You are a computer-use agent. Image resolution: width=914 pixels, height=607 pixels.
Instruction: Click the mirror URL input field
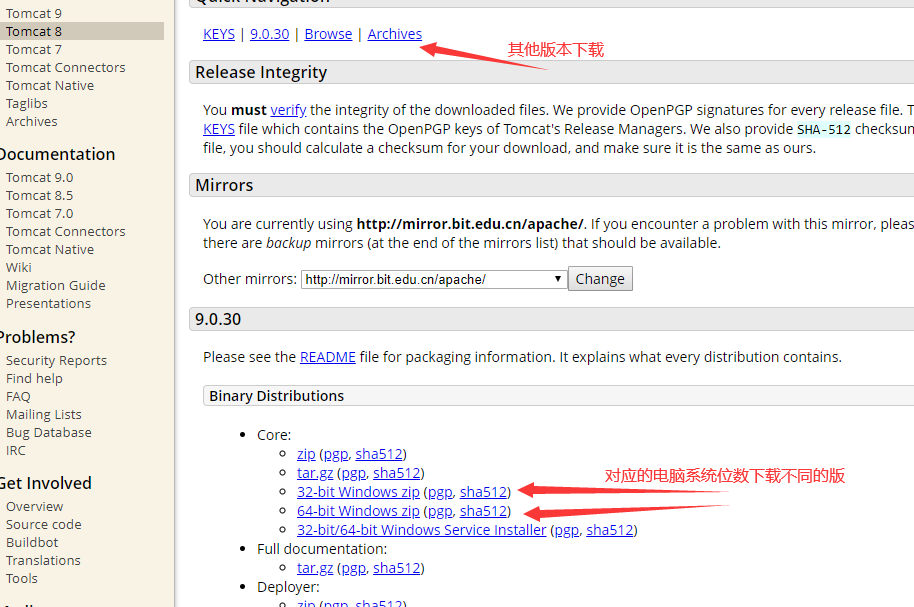(420, 278)
